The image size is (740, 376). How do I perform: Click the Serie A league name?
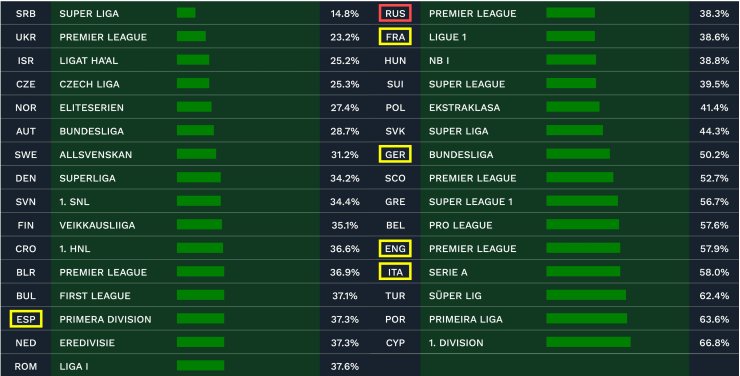tap(448, 272)
